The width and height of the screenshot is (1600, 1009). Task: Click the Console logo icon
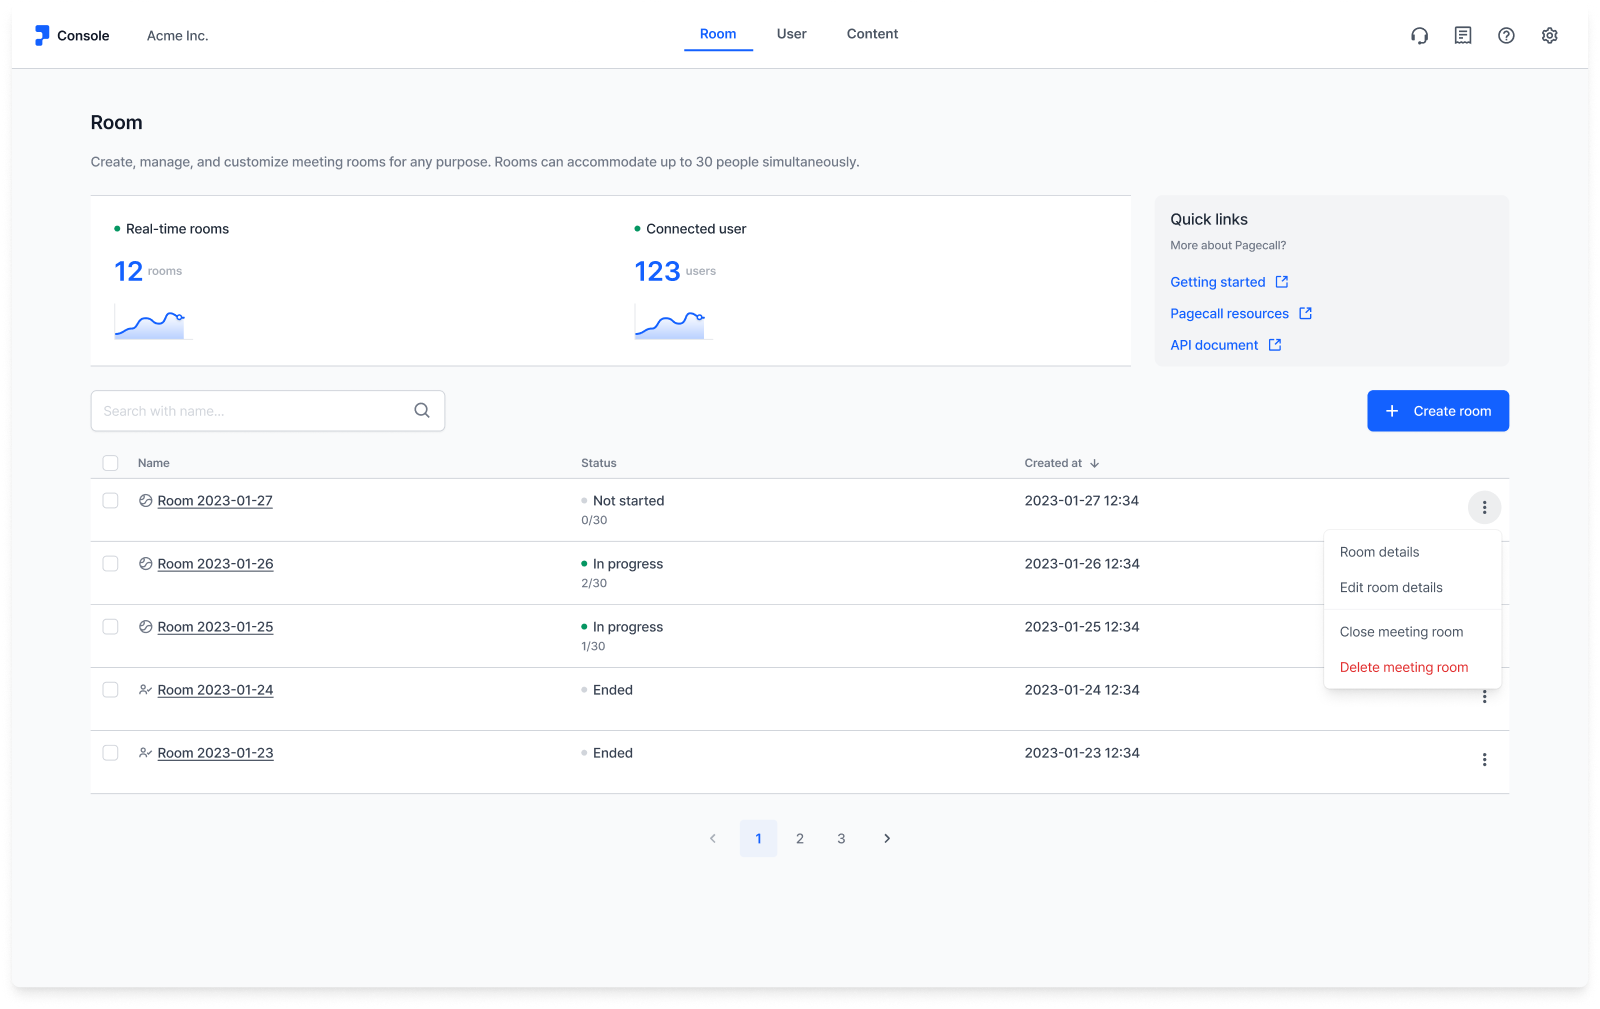point(41,35)
